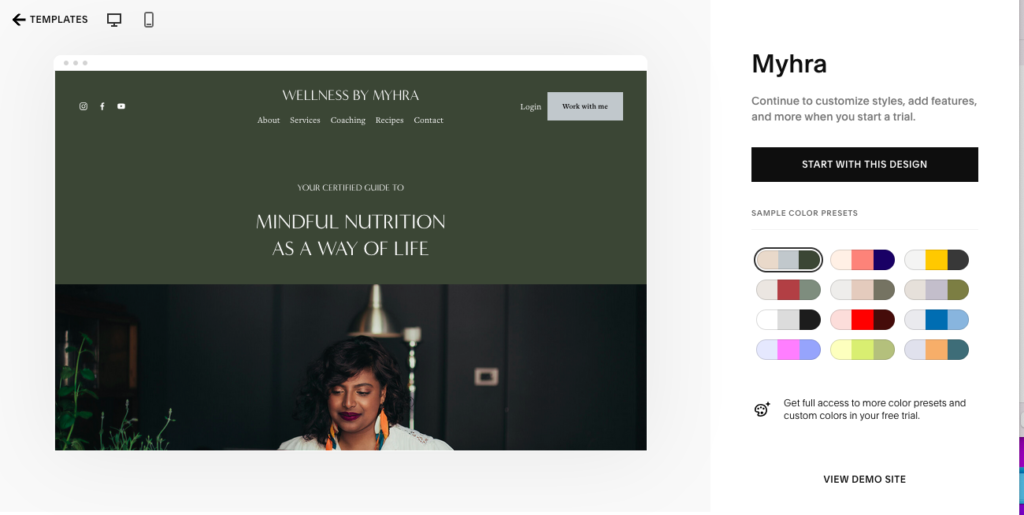The width and height of the screenshot is (1024, 515).
Task: Open the YouTube icon in preview
Action: click(121, 106)
